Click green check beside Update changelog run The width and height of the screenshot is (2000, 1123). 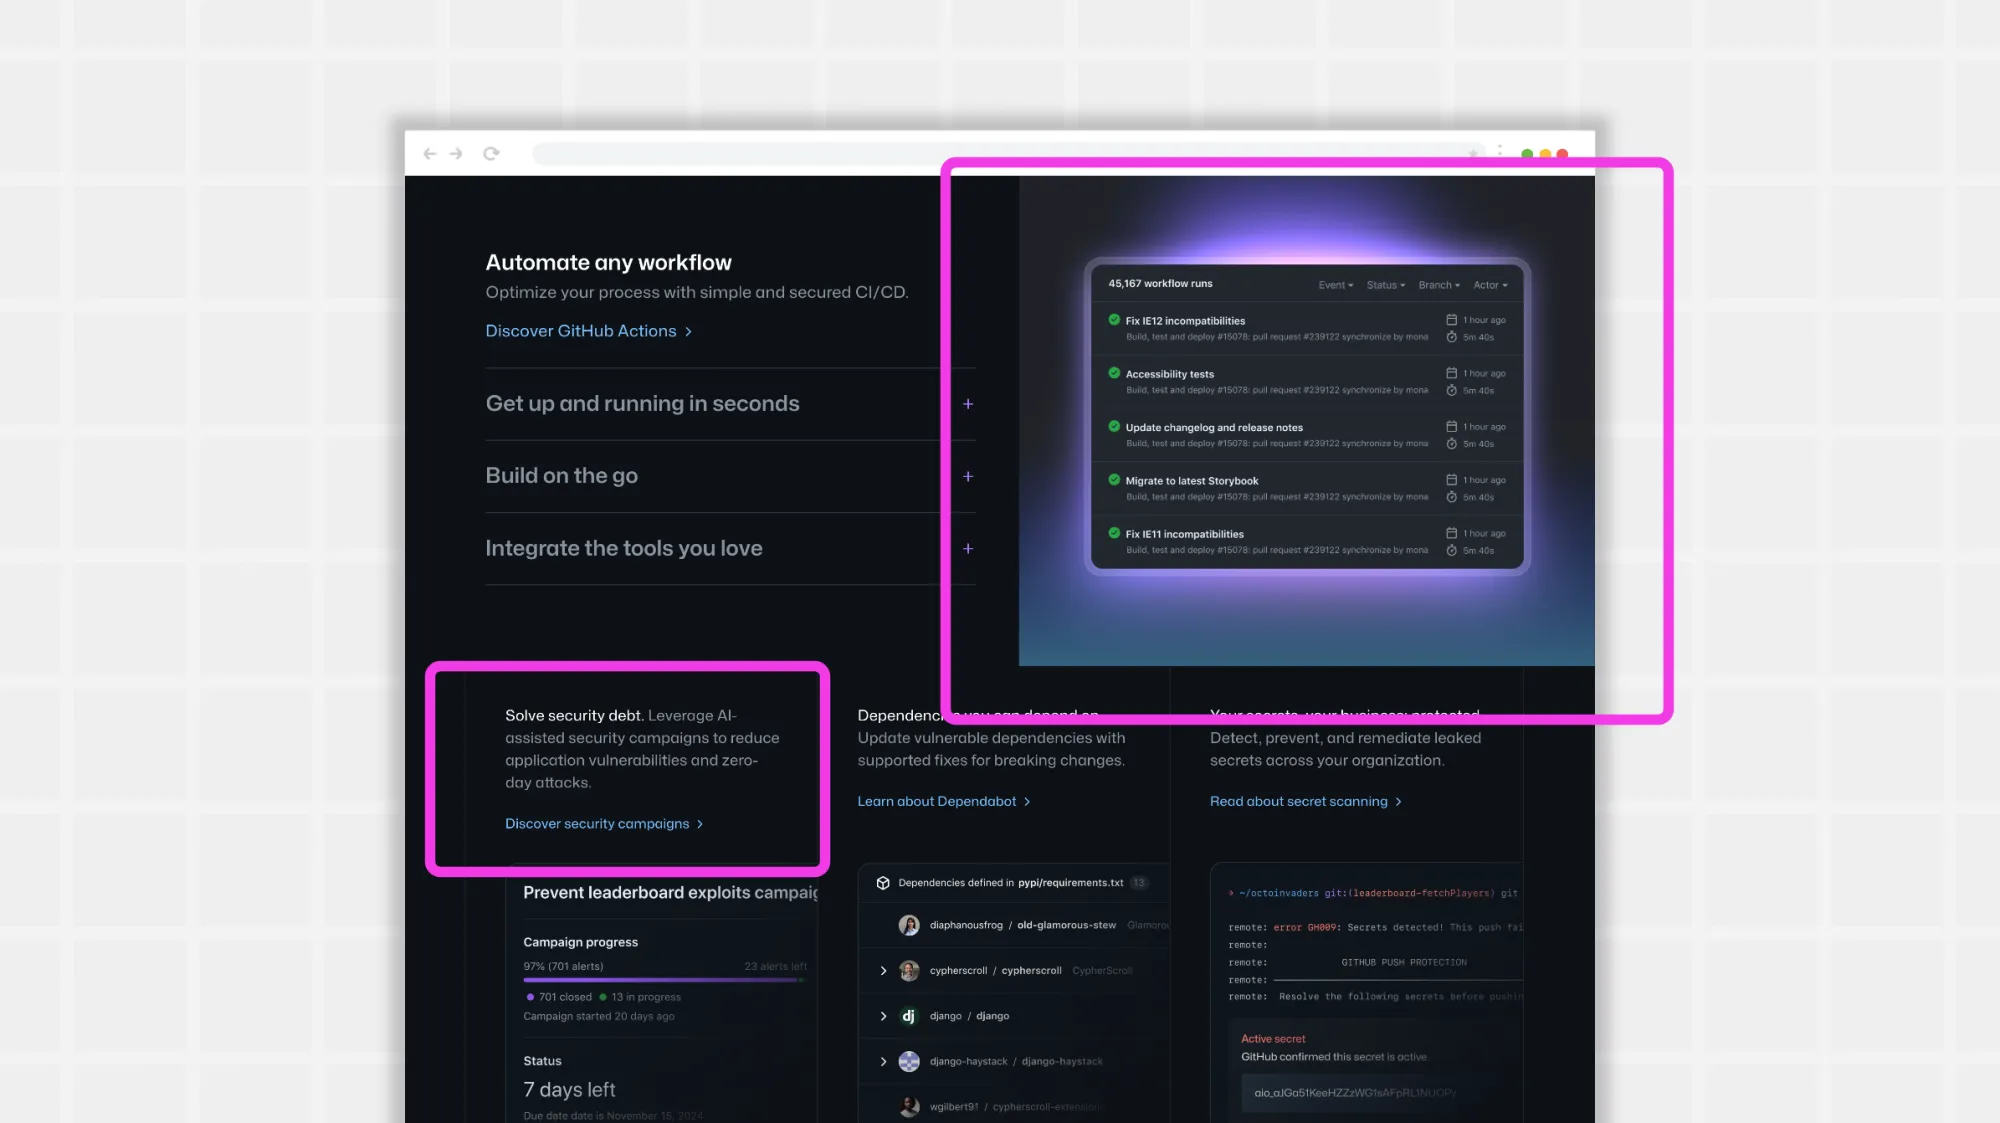point(1114,426)
